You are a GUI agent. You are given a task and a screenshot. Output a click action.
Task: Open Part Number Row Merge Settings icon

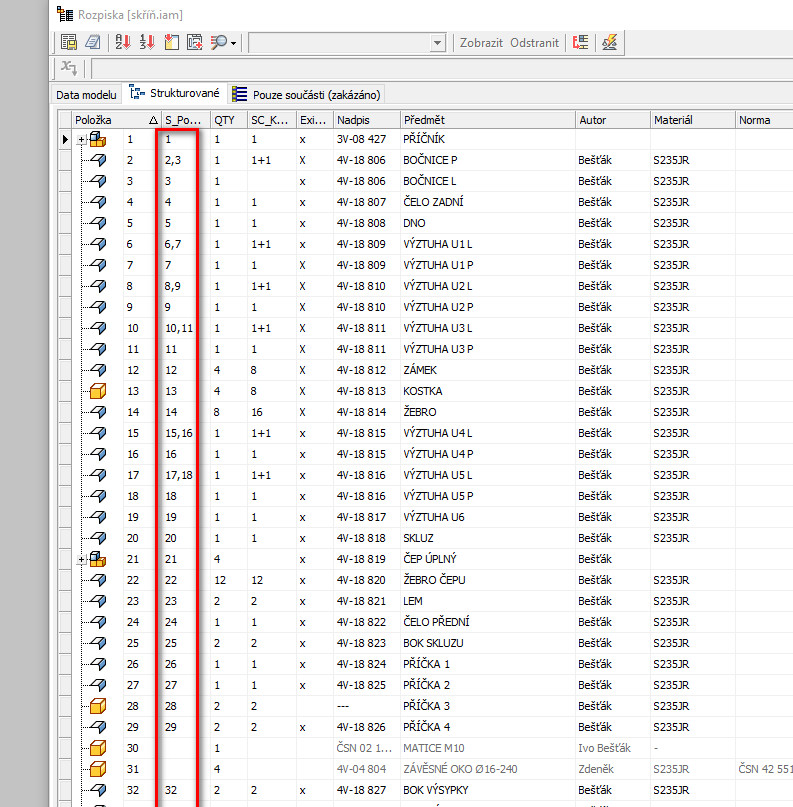[580, 42]
